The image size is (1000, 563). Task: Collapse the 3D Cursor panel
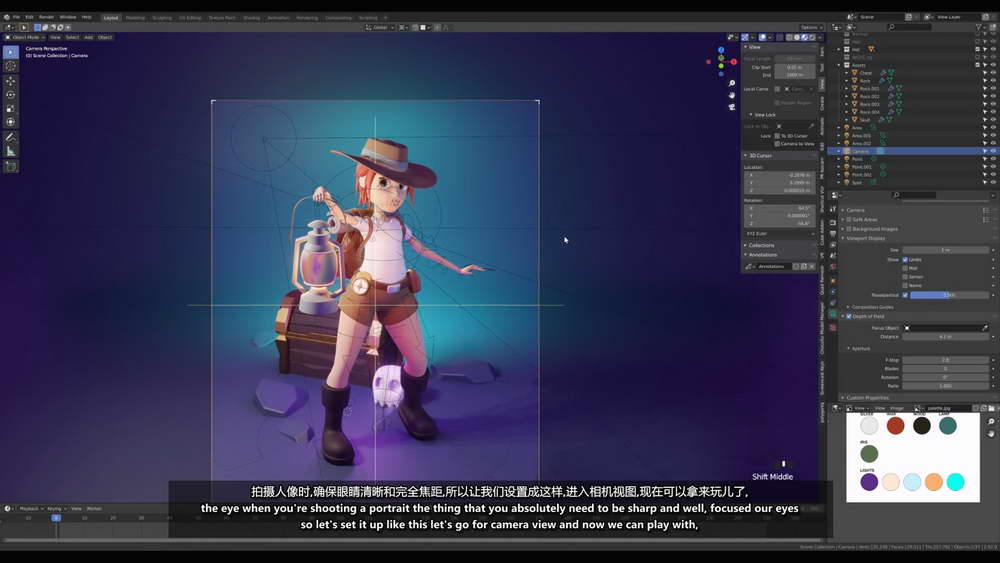tap(746, 156)
